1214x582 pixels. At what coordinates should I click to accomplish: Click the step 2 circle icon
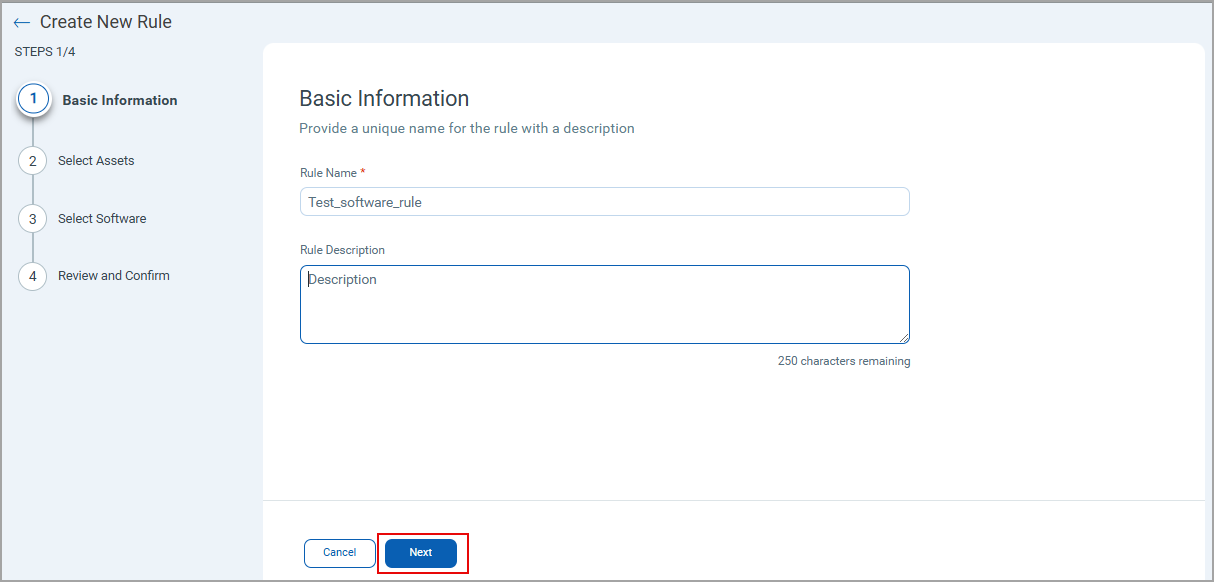coord(33,160)
